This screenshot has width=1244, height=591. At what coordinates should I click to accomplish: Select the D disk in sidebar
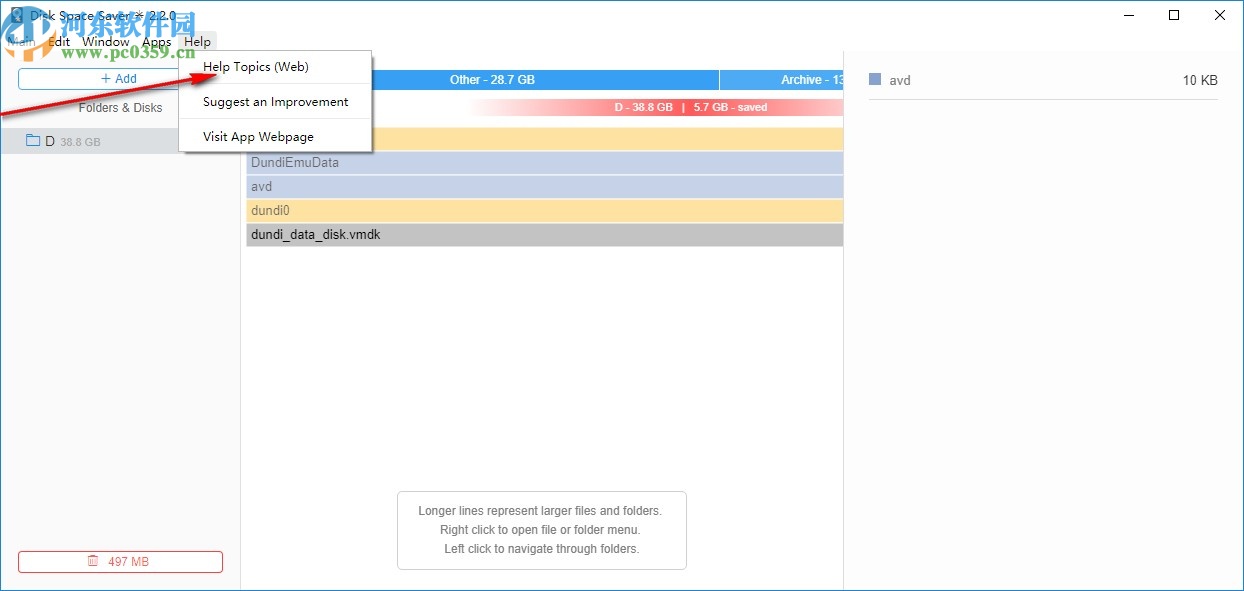120,141
